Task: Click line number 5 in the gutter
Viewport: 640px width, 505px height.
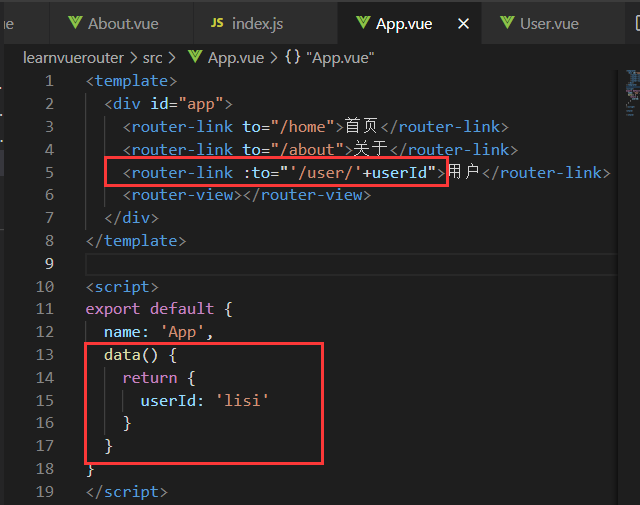Action: click(x=49, y=172)
